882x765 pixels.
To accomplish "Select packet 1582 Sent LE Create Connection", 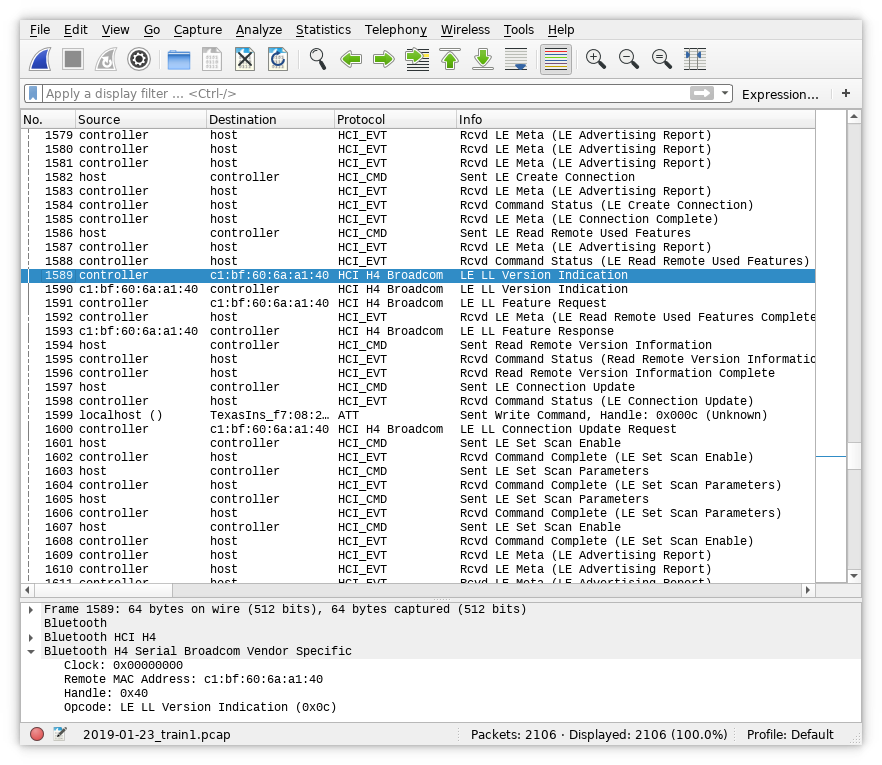I will 418,177.
